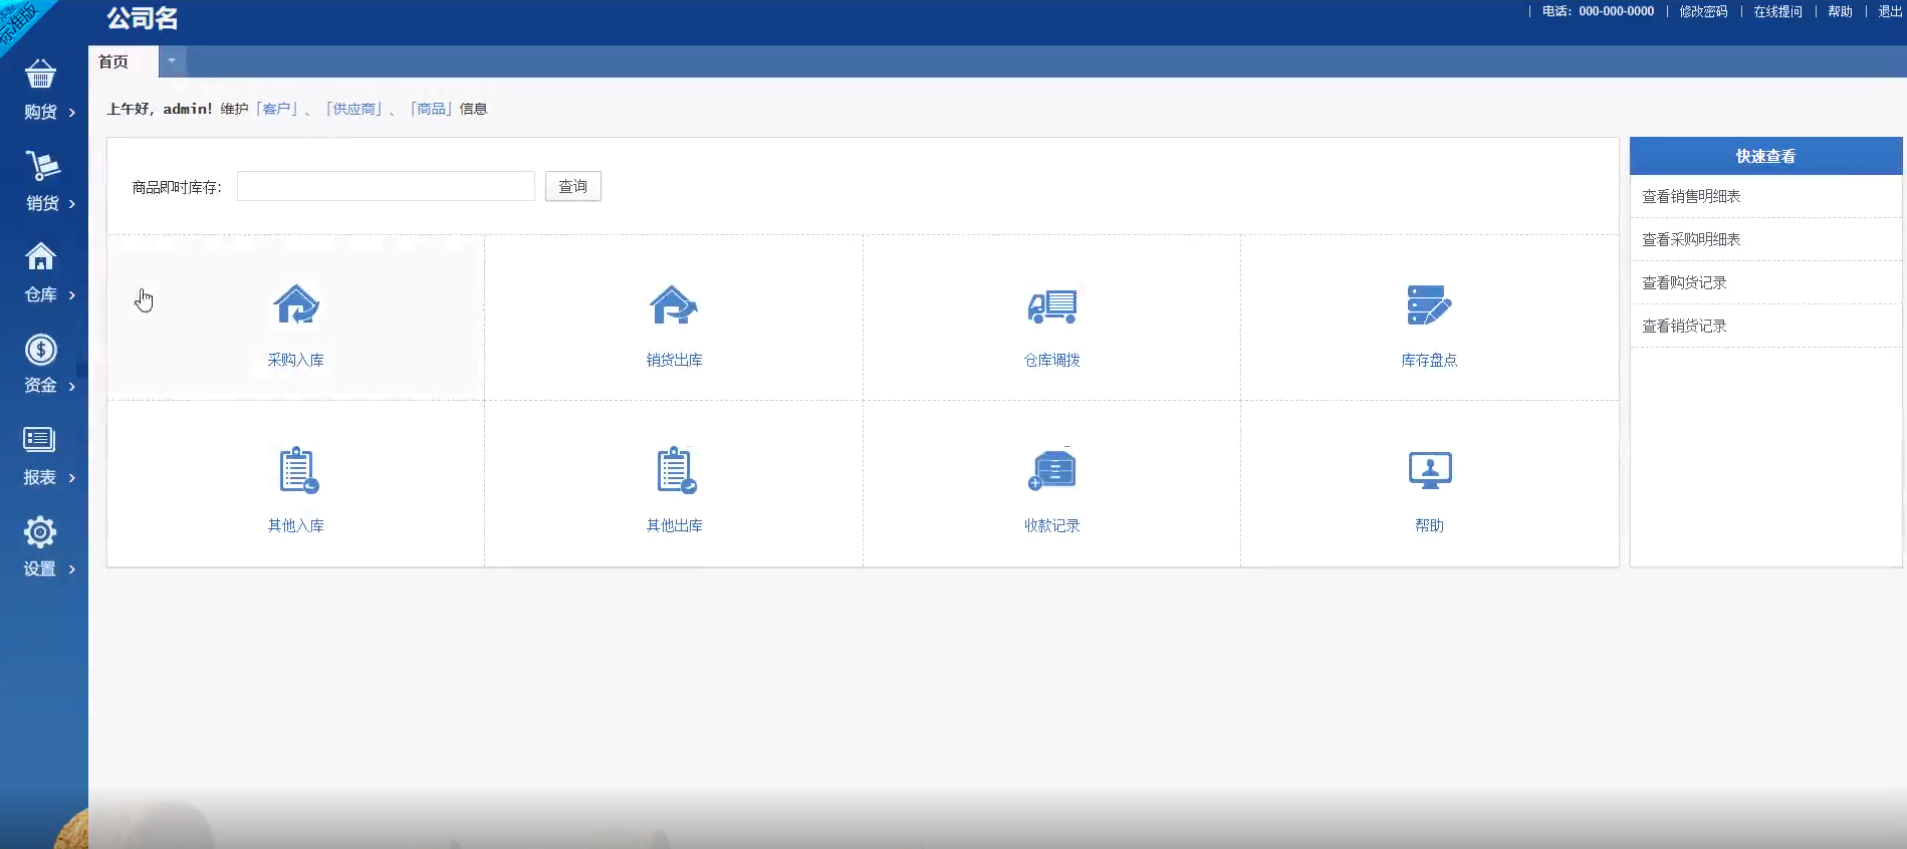Open the 销货出库 sales outbound icon
Image resolution: width=1907 pixels, height=849 pixels.
(673, 306)
